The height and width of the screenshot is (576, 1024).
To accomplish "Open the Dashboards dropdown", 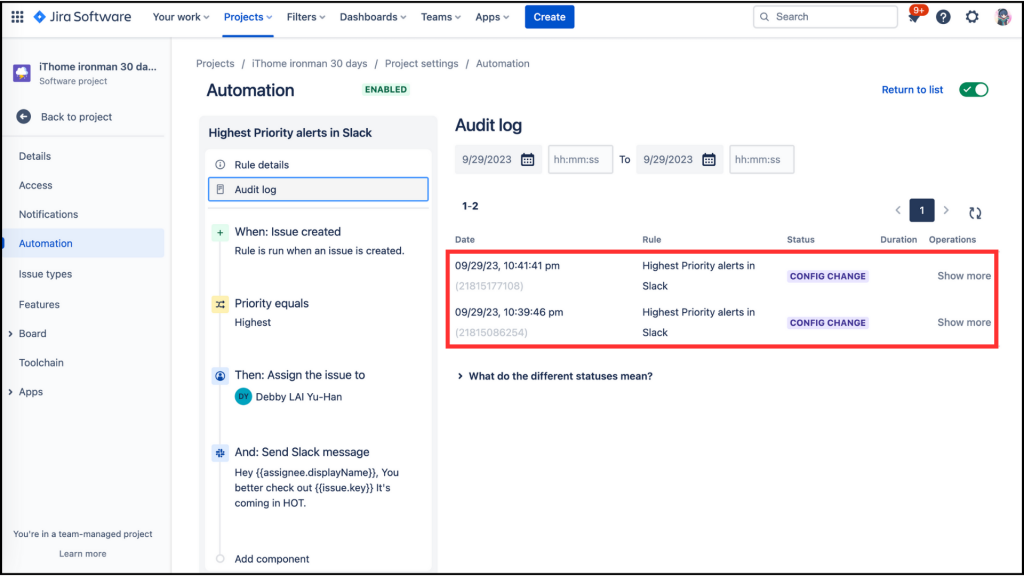I will [372, 17].
